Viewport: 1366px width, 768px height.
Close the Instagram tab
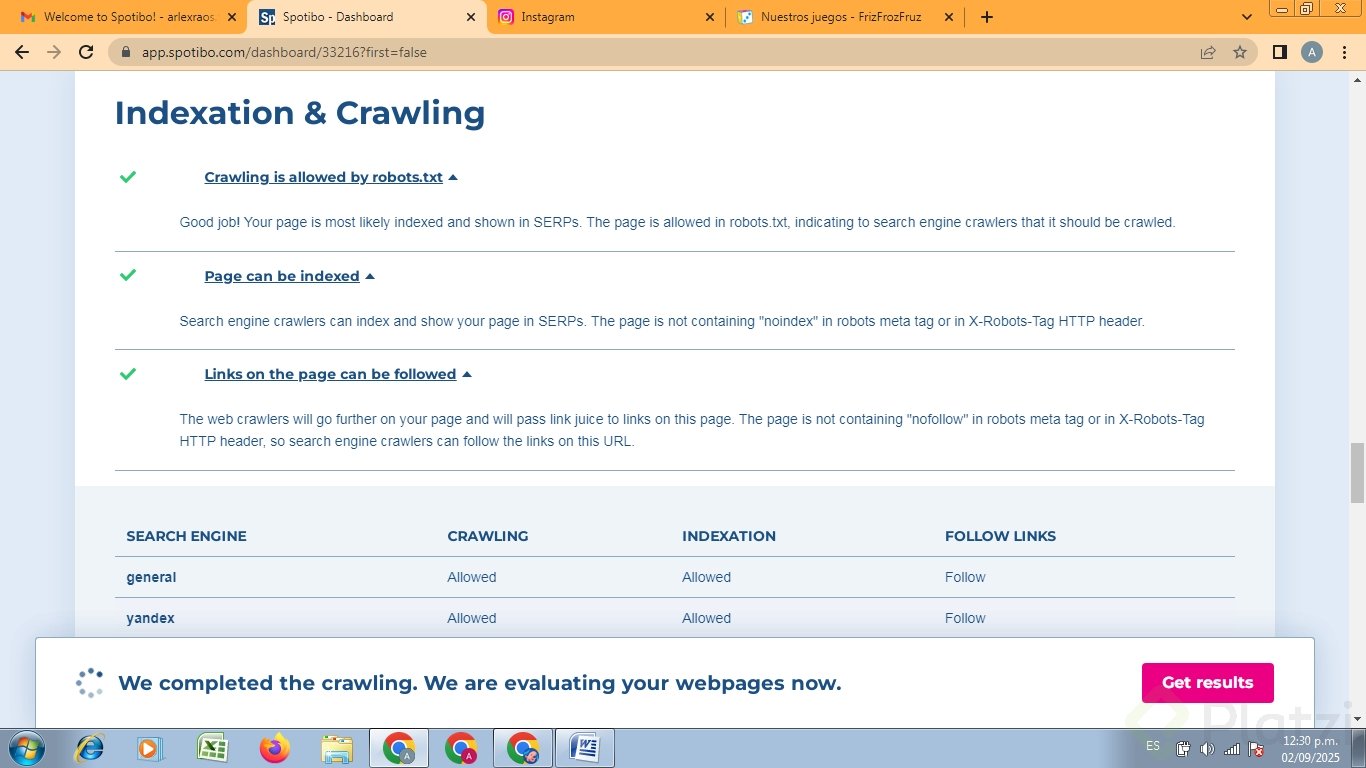click(710, 17)
